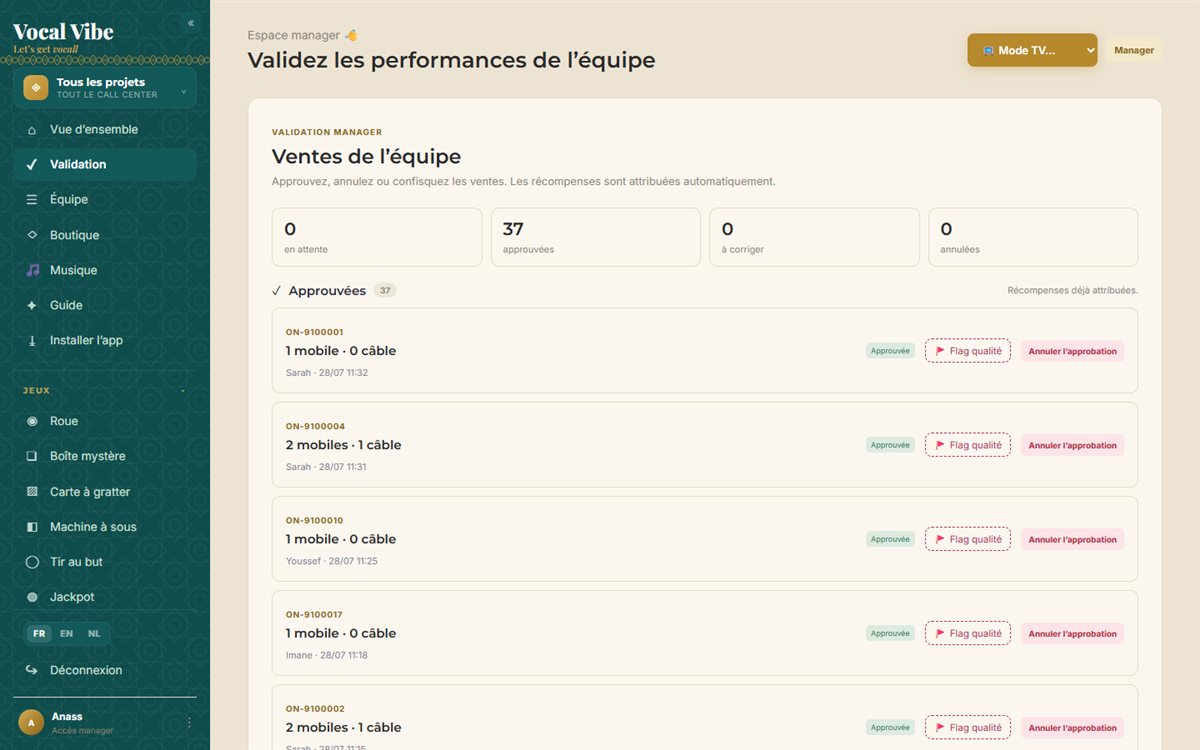This screenshot has height=750, width=1200.
Task: Click the Approuvée badge on ON-9100010
Action: [x=890, y=539]
